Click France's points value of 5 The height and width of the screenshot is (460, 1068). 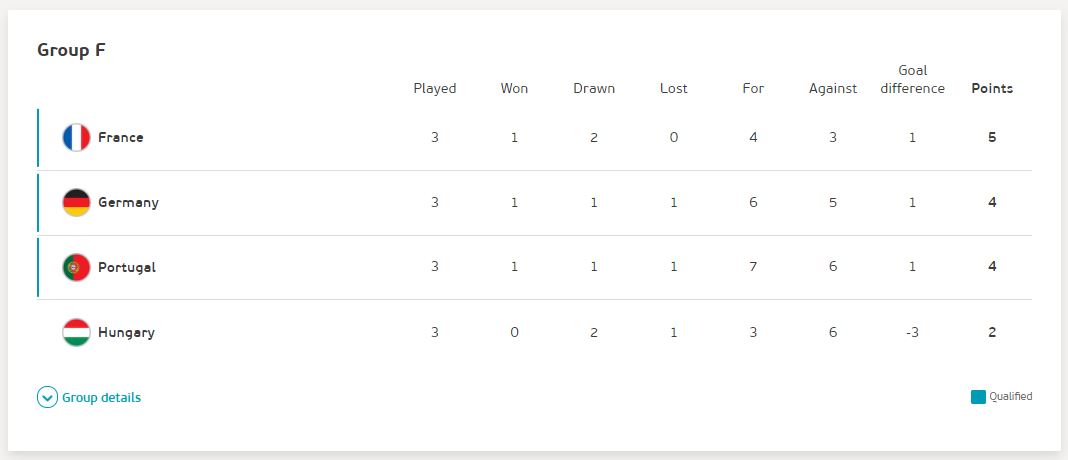click(x=992, y=137)
